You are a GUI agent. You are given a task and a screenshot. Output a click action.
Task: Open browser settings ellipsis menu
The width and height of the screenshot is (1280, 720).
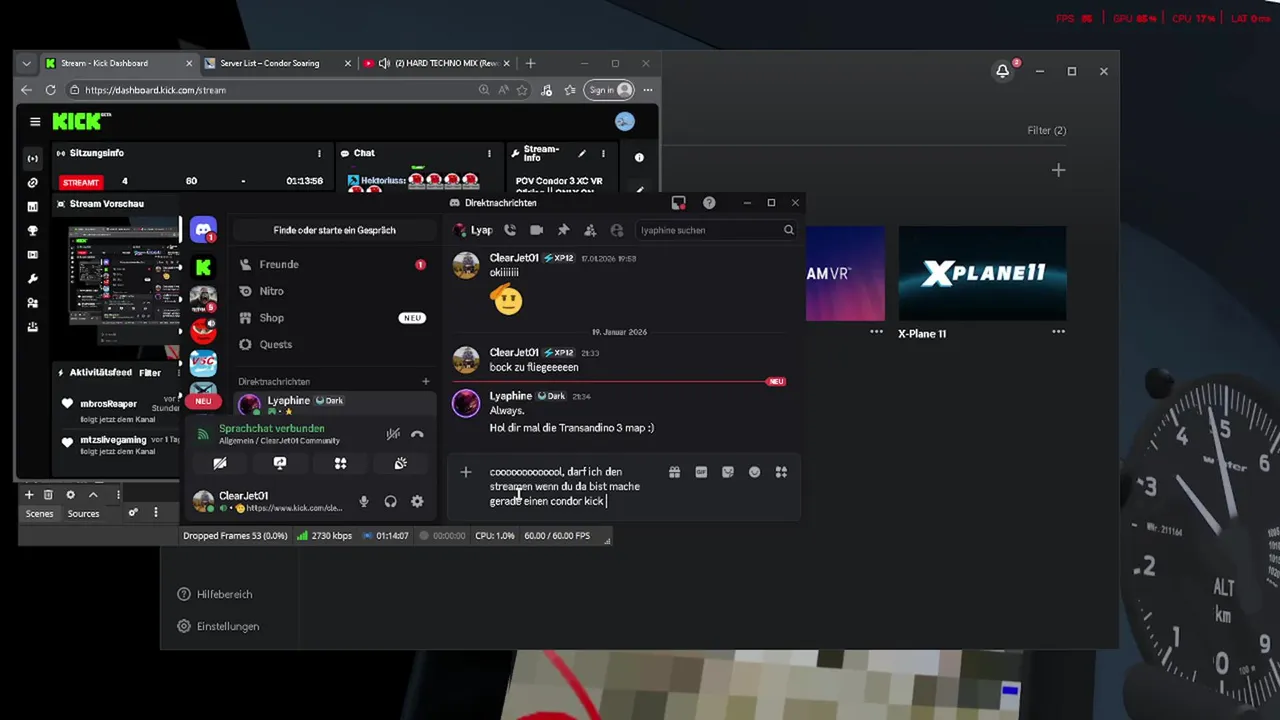point(648,90)
